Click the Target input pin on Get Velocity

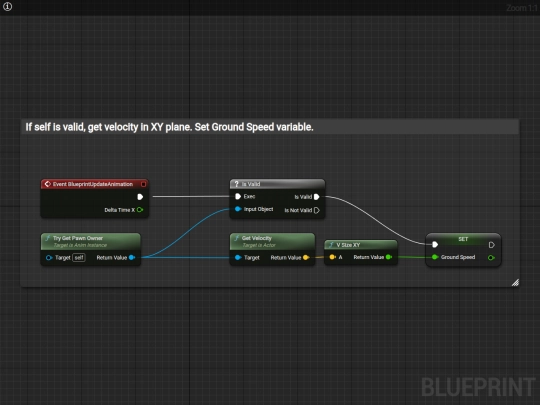tap(238, 258)
